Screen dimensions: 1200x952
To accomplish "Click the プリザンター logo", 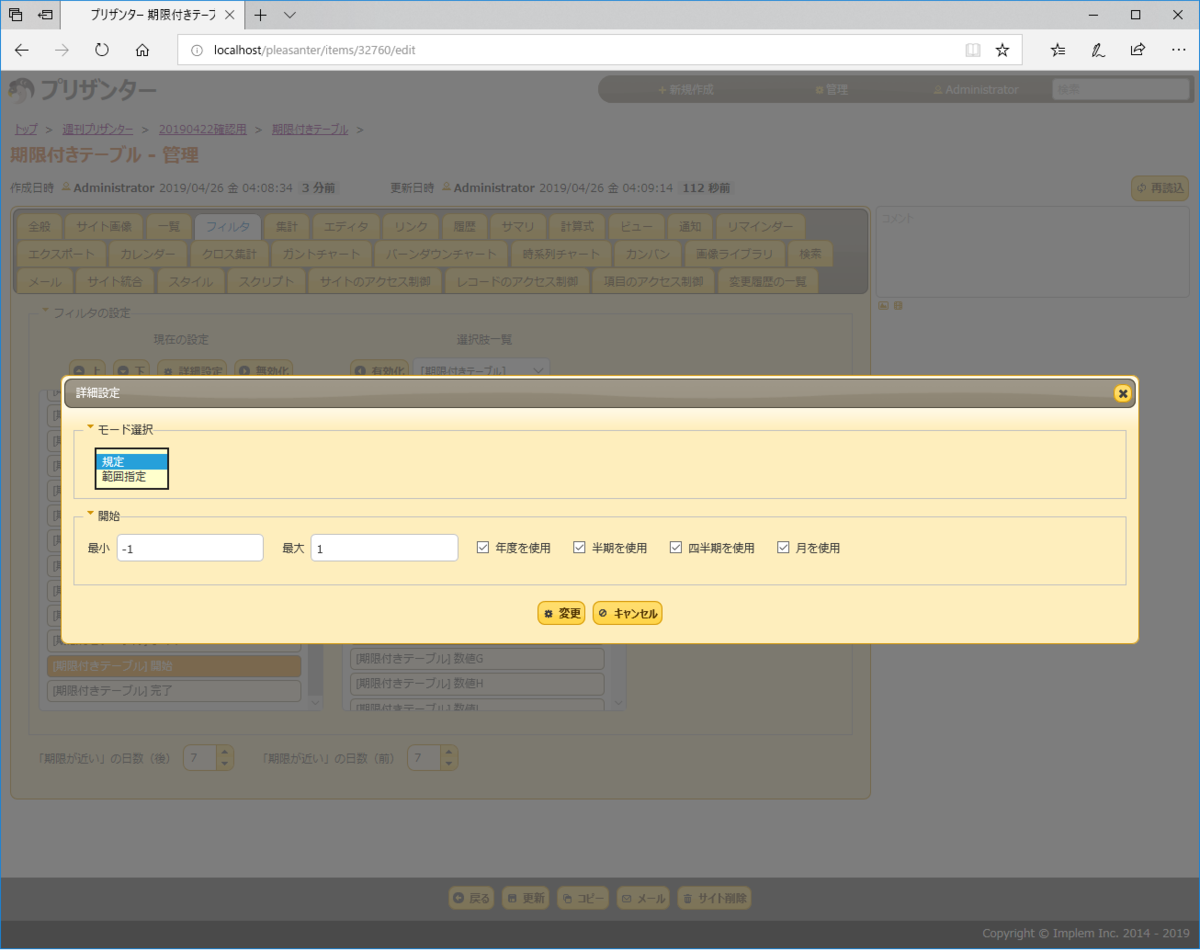I will 82,91.
